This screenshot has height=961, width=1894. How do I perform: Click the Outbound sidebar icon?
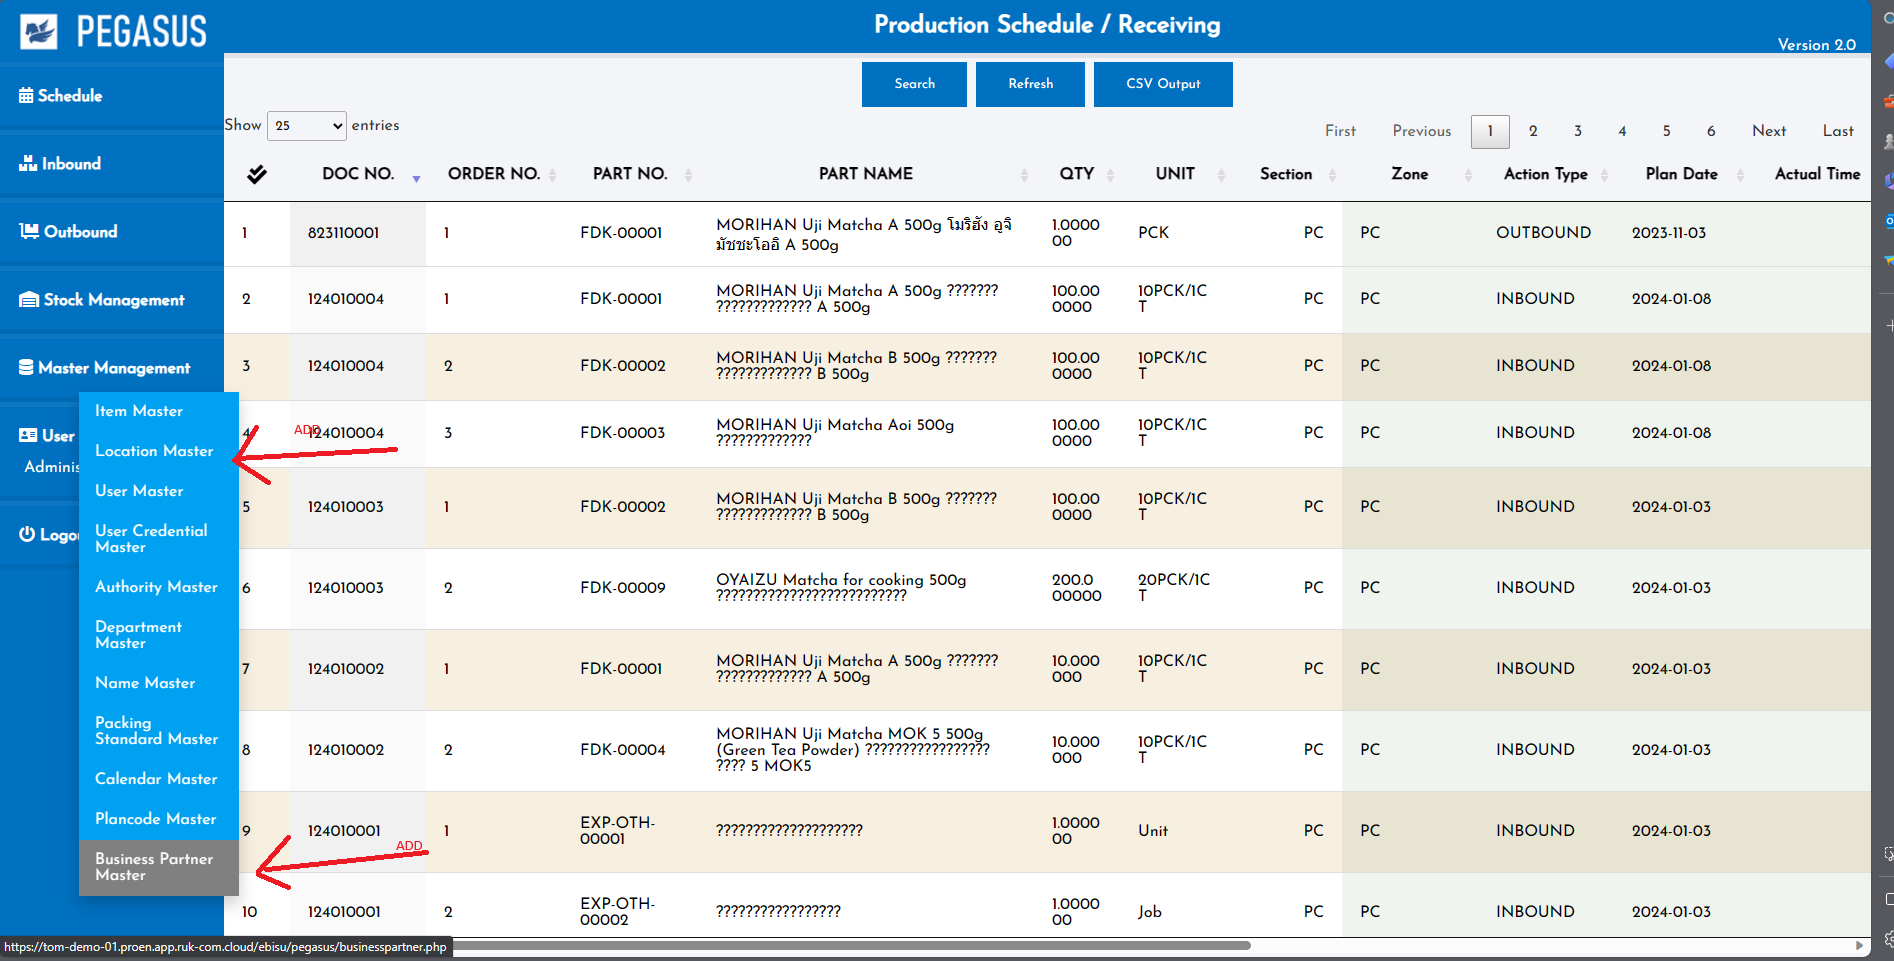pyautogui.click(x=29, y=232)
